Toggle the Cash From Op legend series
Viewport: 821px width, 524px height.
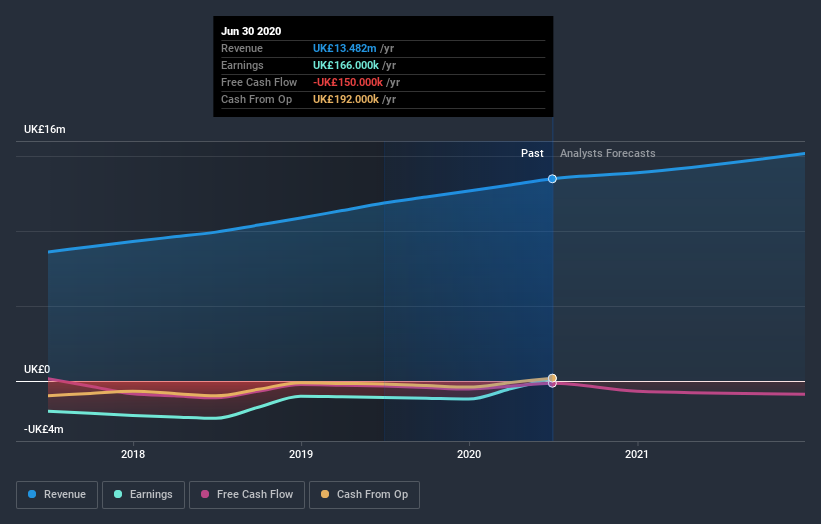pos(364,495)
